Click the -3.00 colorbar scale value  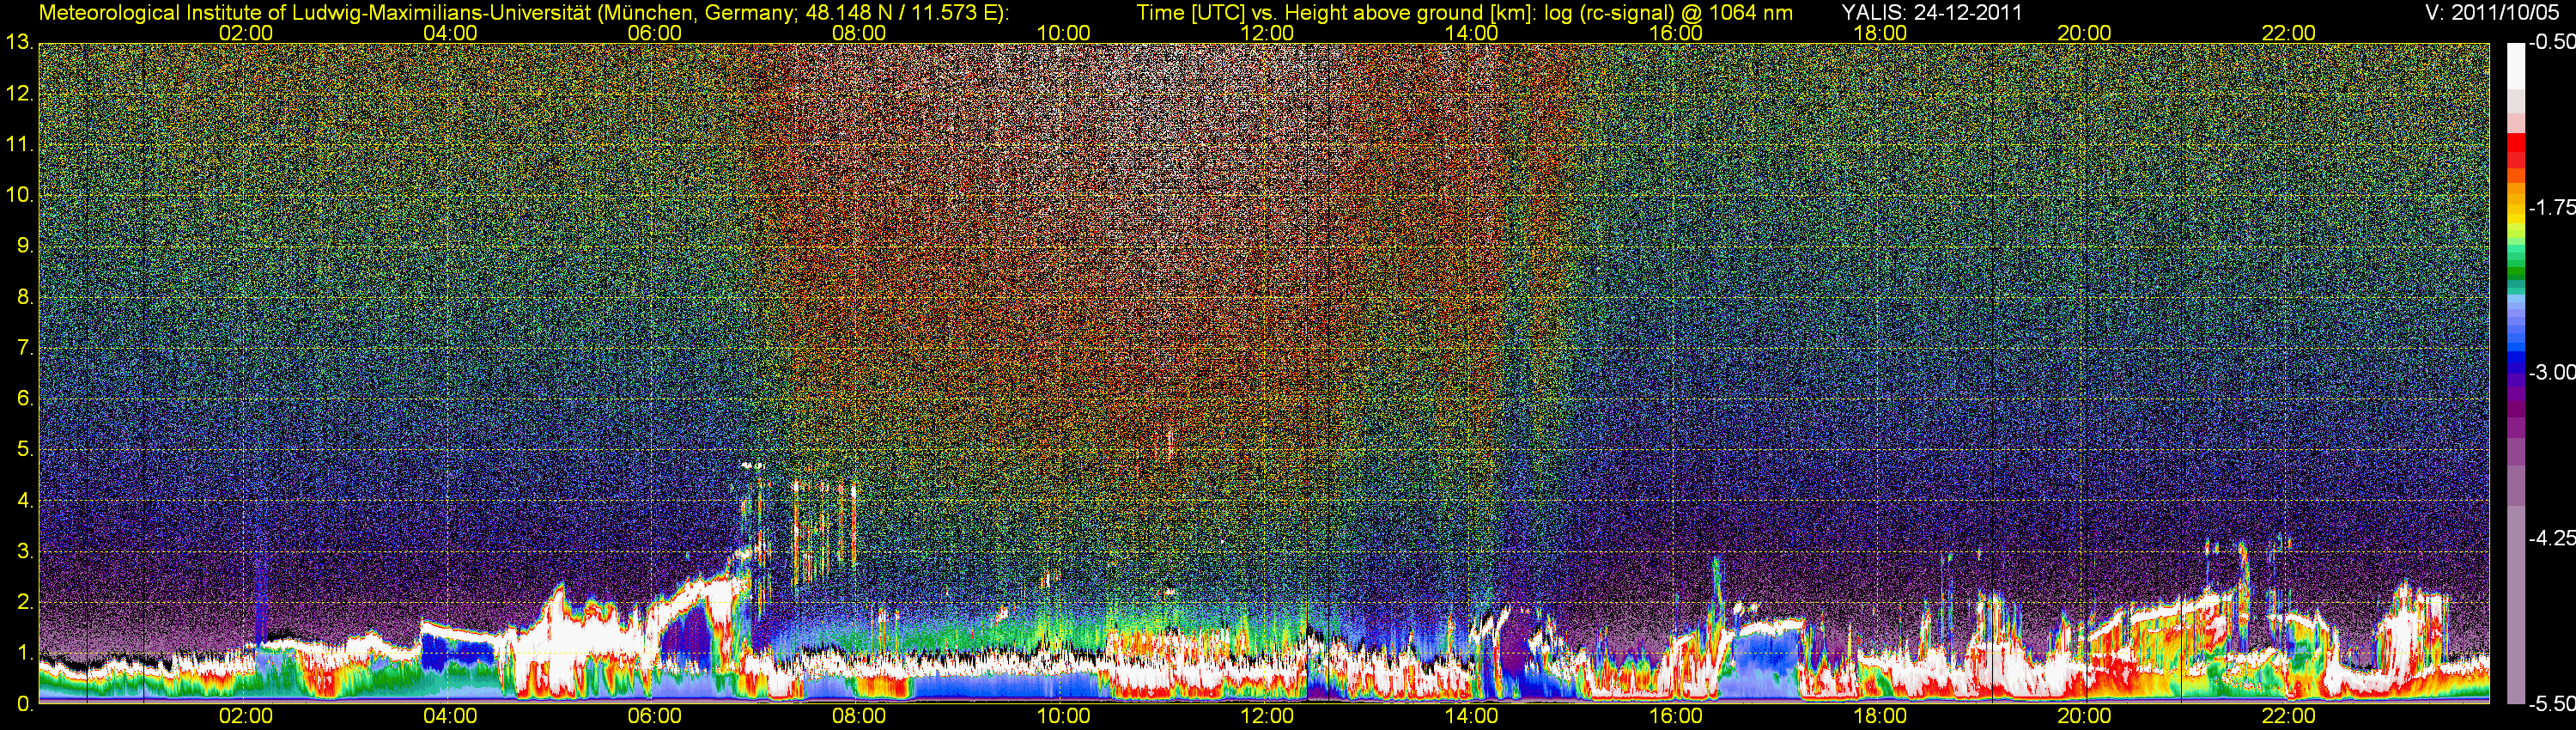click(2552, 373)
